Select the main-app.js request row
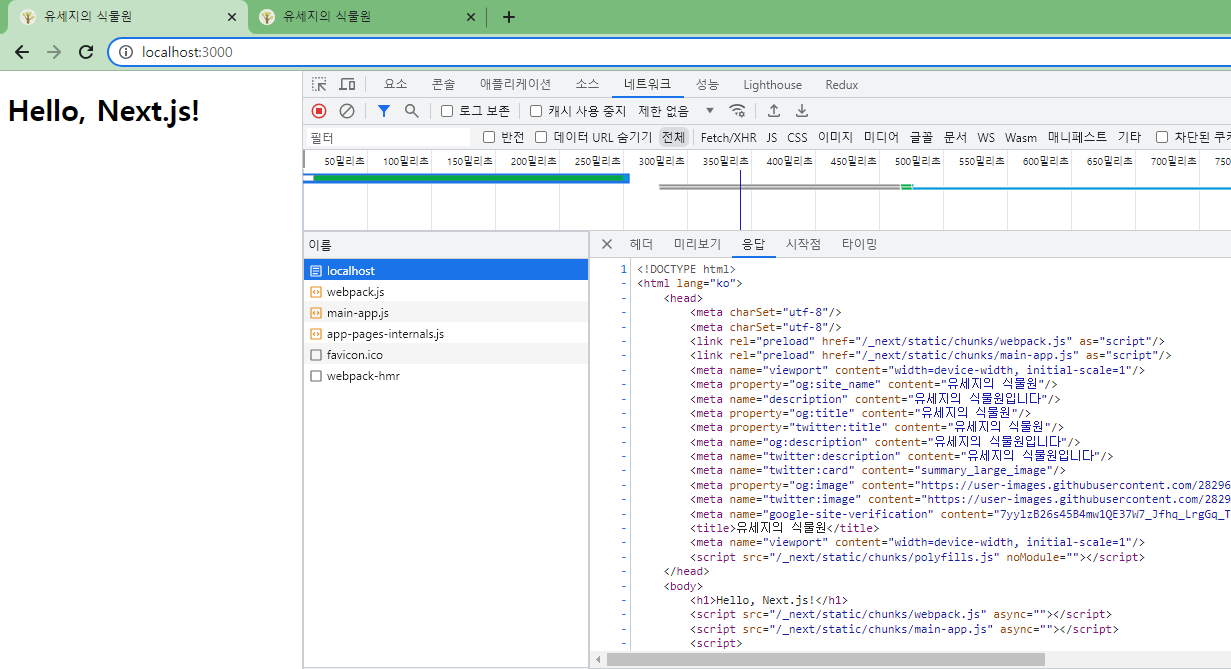This screenshot has width=1231, height=669. 446,313
